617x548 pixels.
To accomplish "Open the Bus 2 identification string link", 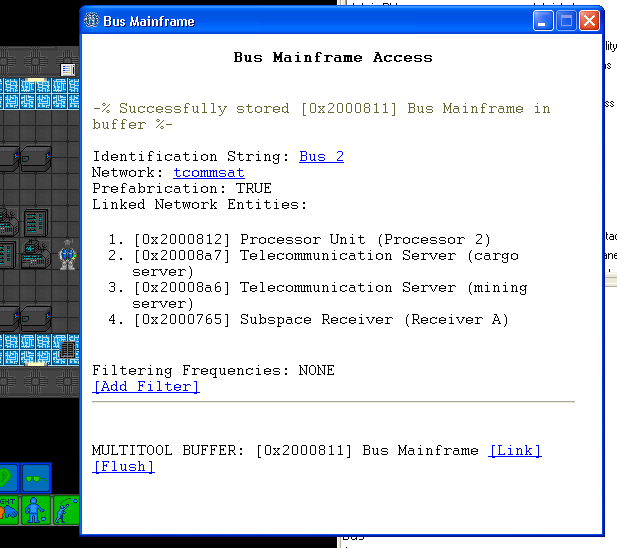I will click(x=321, y=157).
